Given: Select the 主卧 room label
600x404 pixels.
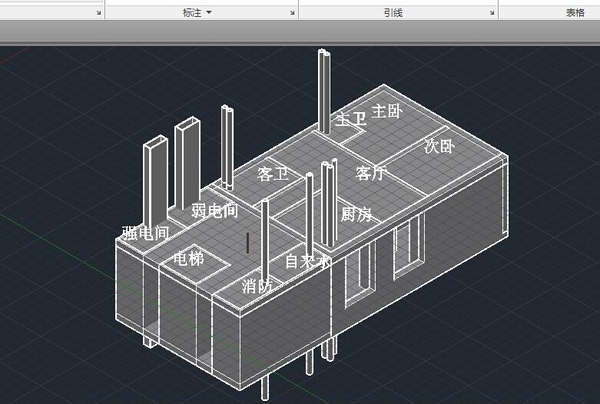Looking at the screenshot, I should [x=387, y=109].
